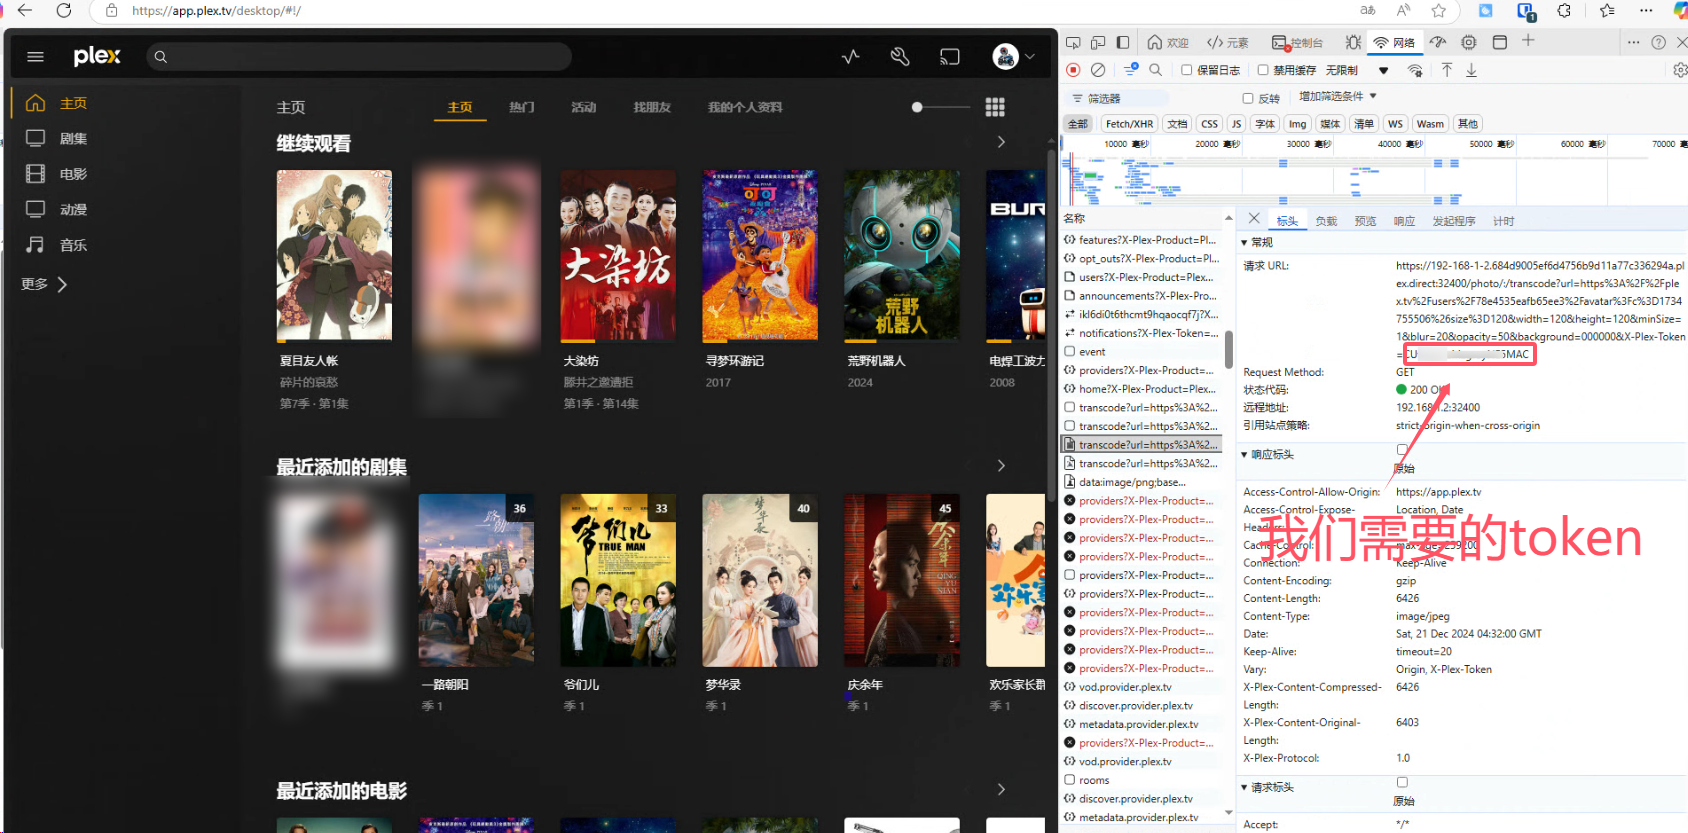Select the 全部 request type filter
The height and width of the screenshot is (833, 1688).
1077,124
